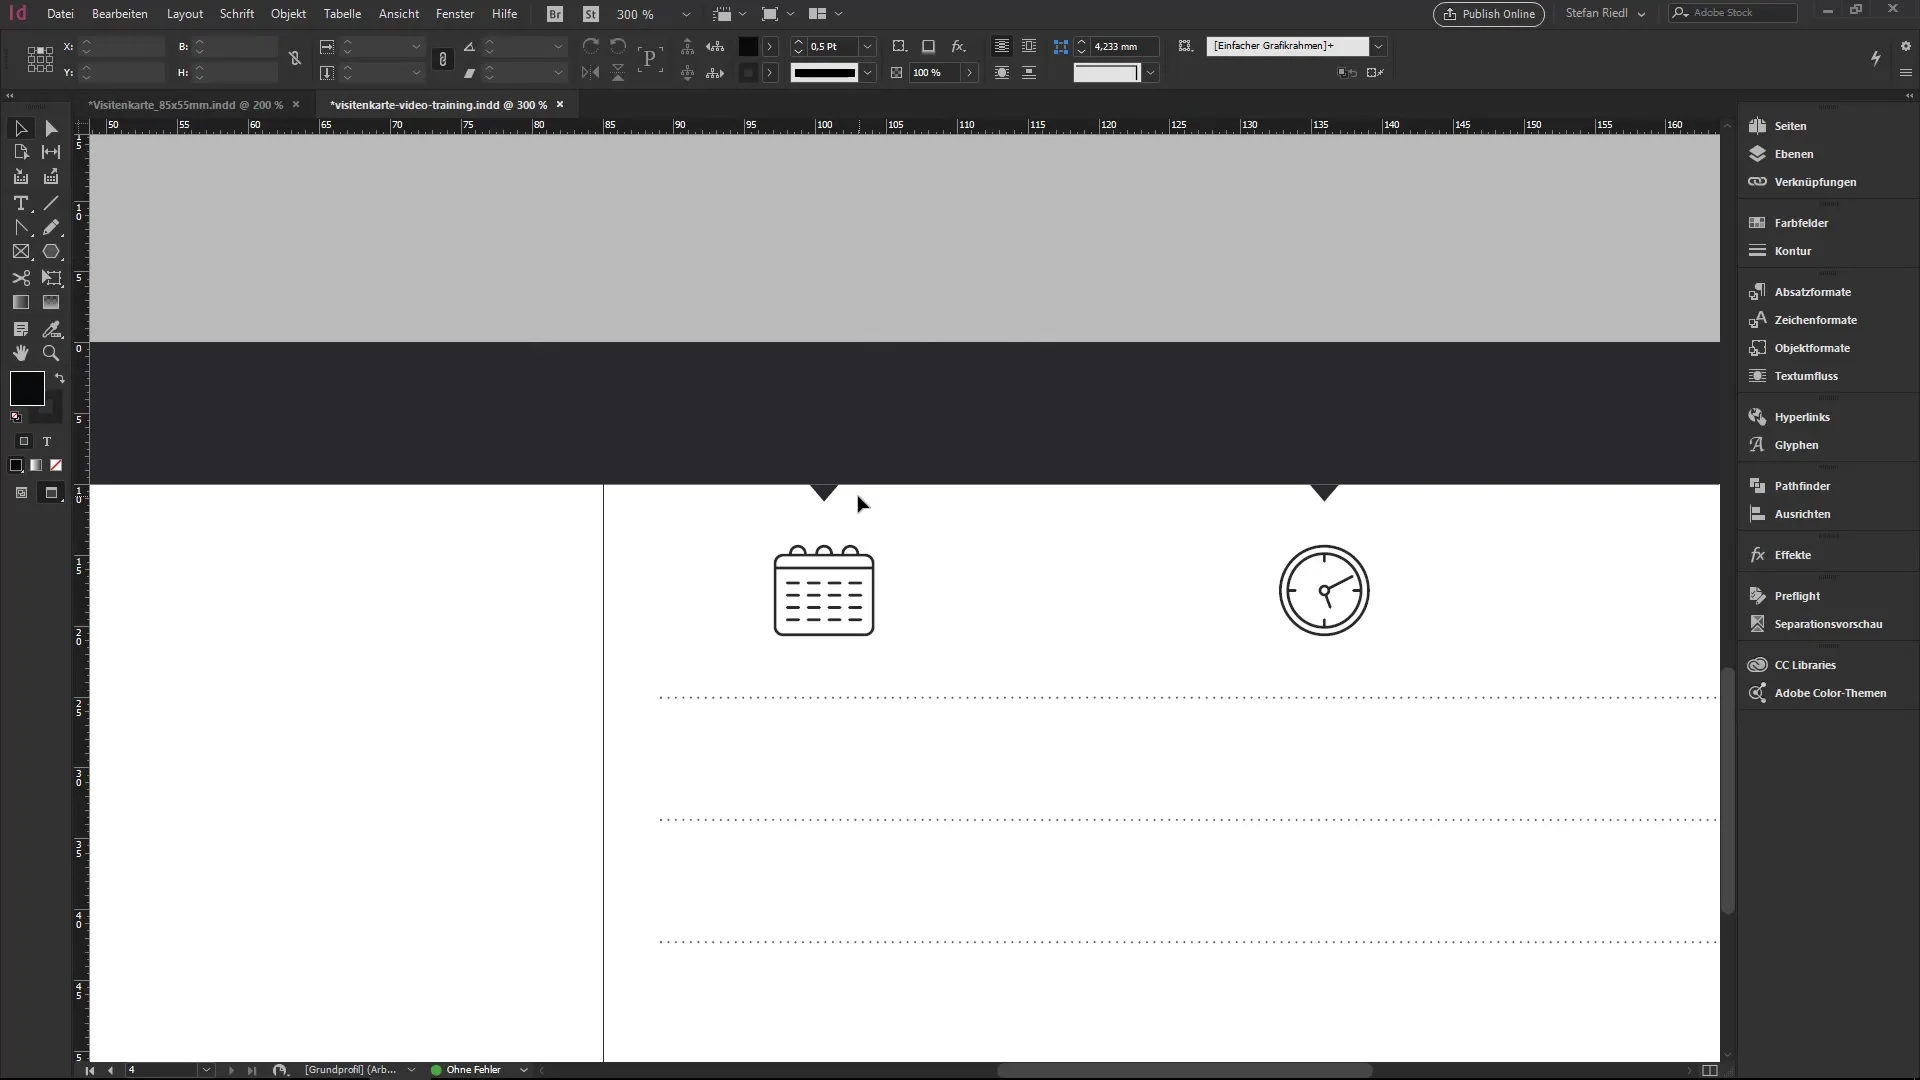Image resolution: width=1920 pixels, height=1080 pixels.
Task: Click the effects fx icon in control bar
Action: [x=958, y=46]
